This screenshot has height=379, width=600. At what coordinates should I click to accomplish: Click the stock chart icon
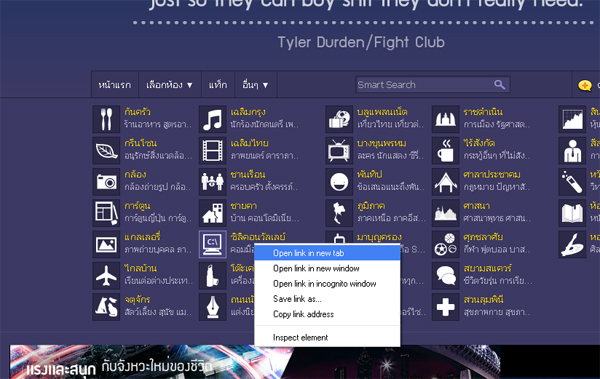(x=572, y=119)
